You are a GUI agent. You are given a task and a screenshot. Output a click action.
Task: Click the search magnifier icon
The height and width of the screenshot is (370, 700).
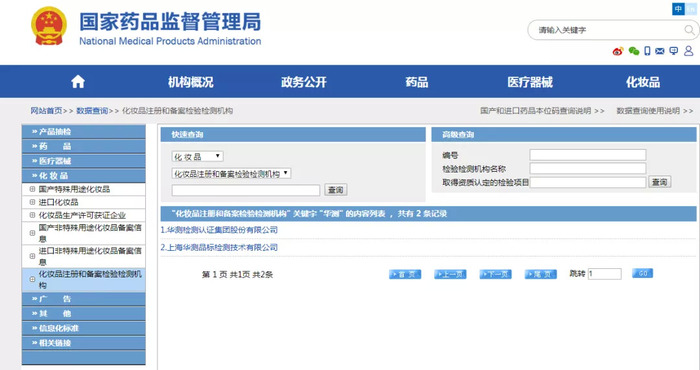[x=689, y=30]
